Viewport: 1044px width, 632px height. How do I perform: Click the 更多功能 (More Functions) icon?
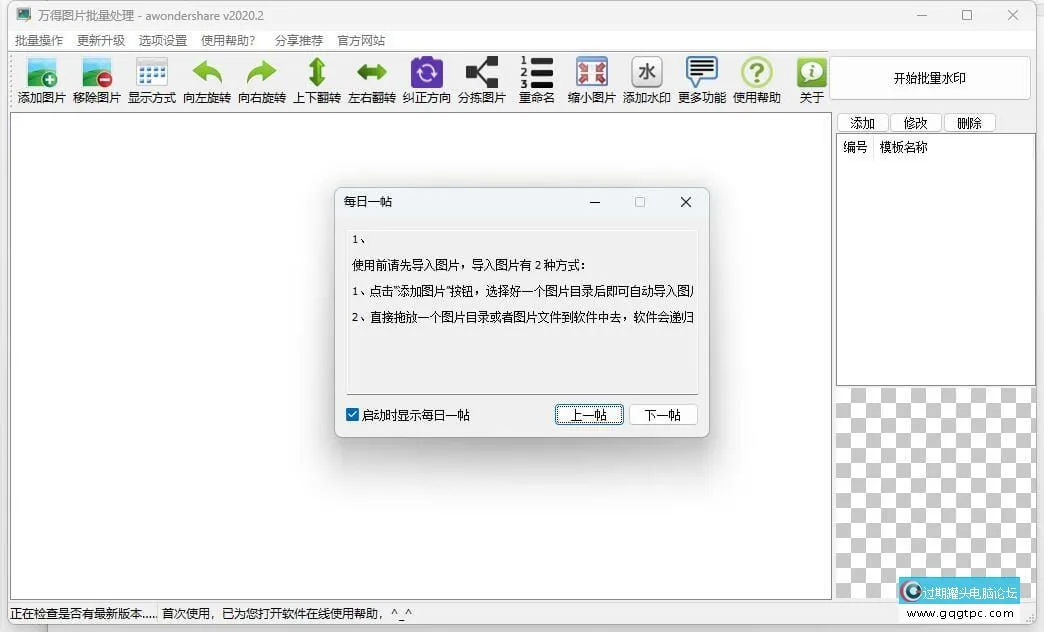coord(701,80)
